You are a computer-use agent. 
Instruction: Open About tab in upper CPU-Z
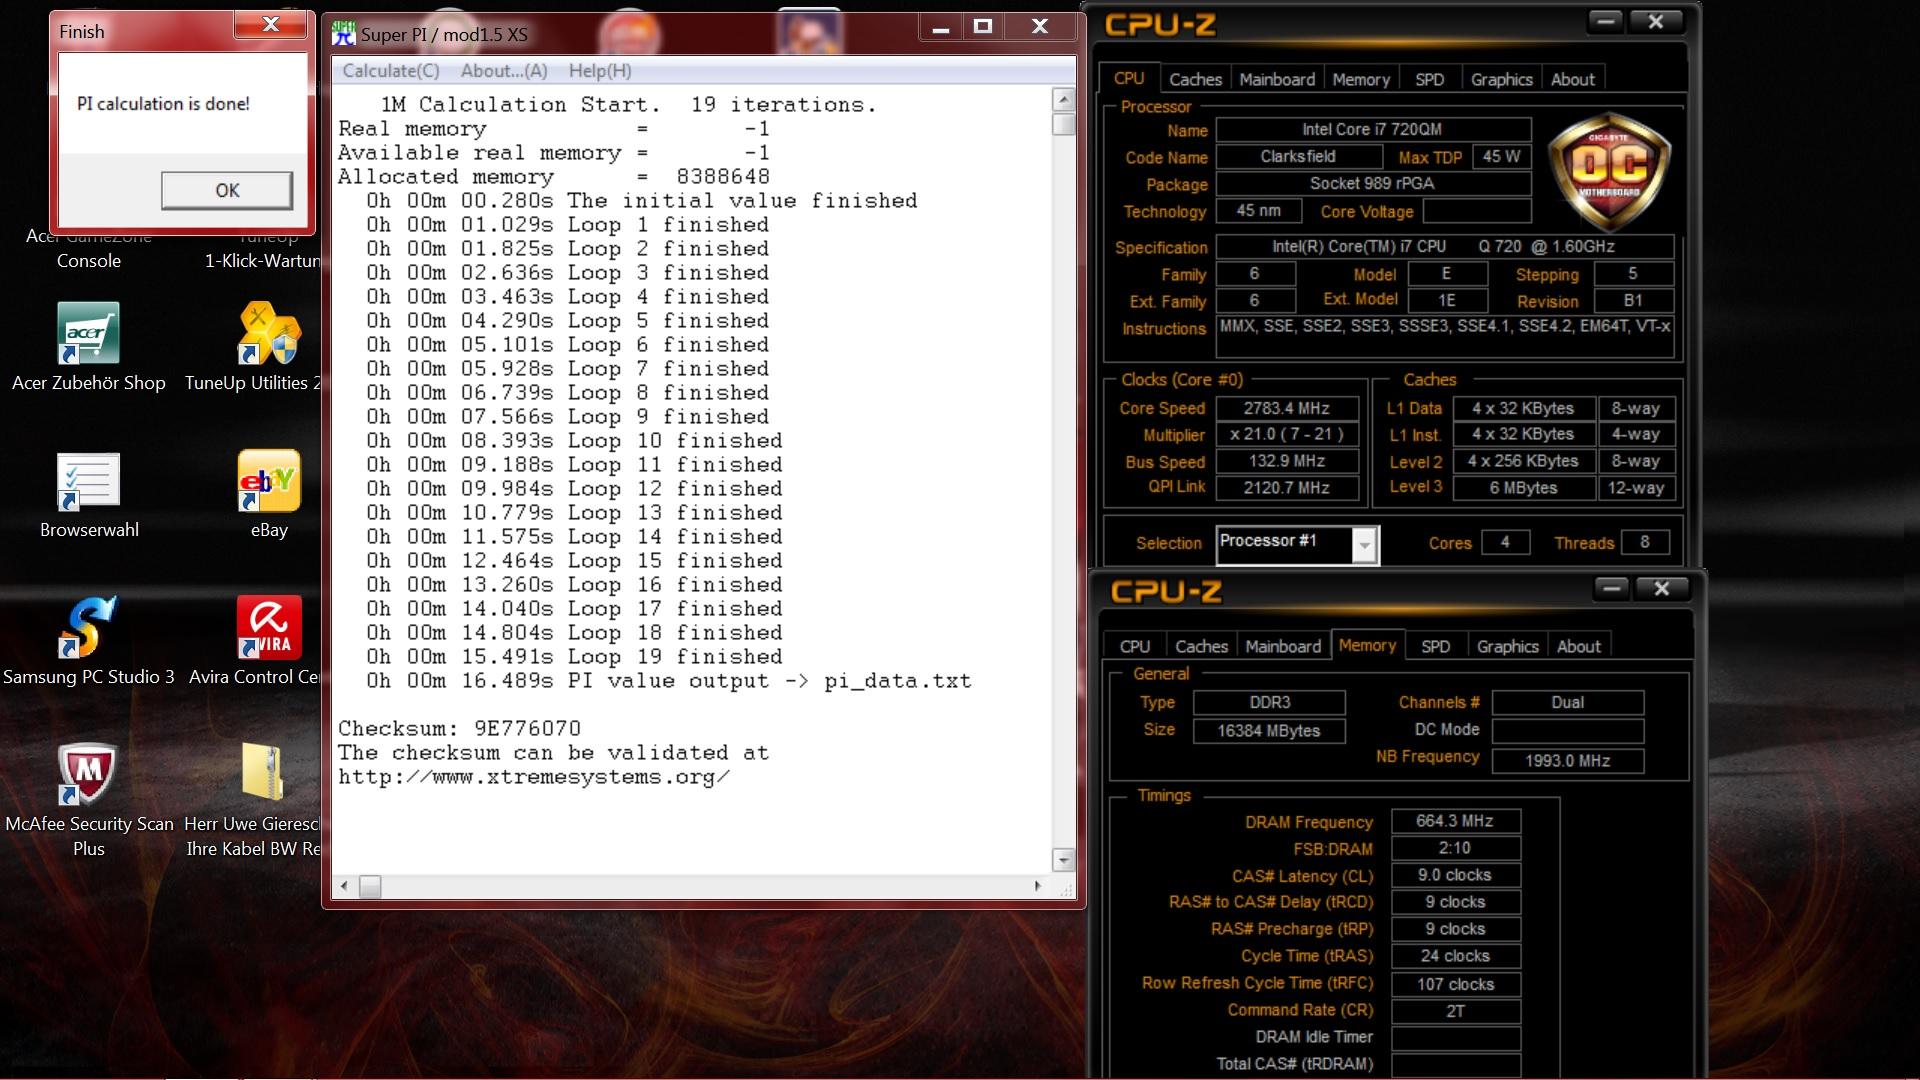1573,79
